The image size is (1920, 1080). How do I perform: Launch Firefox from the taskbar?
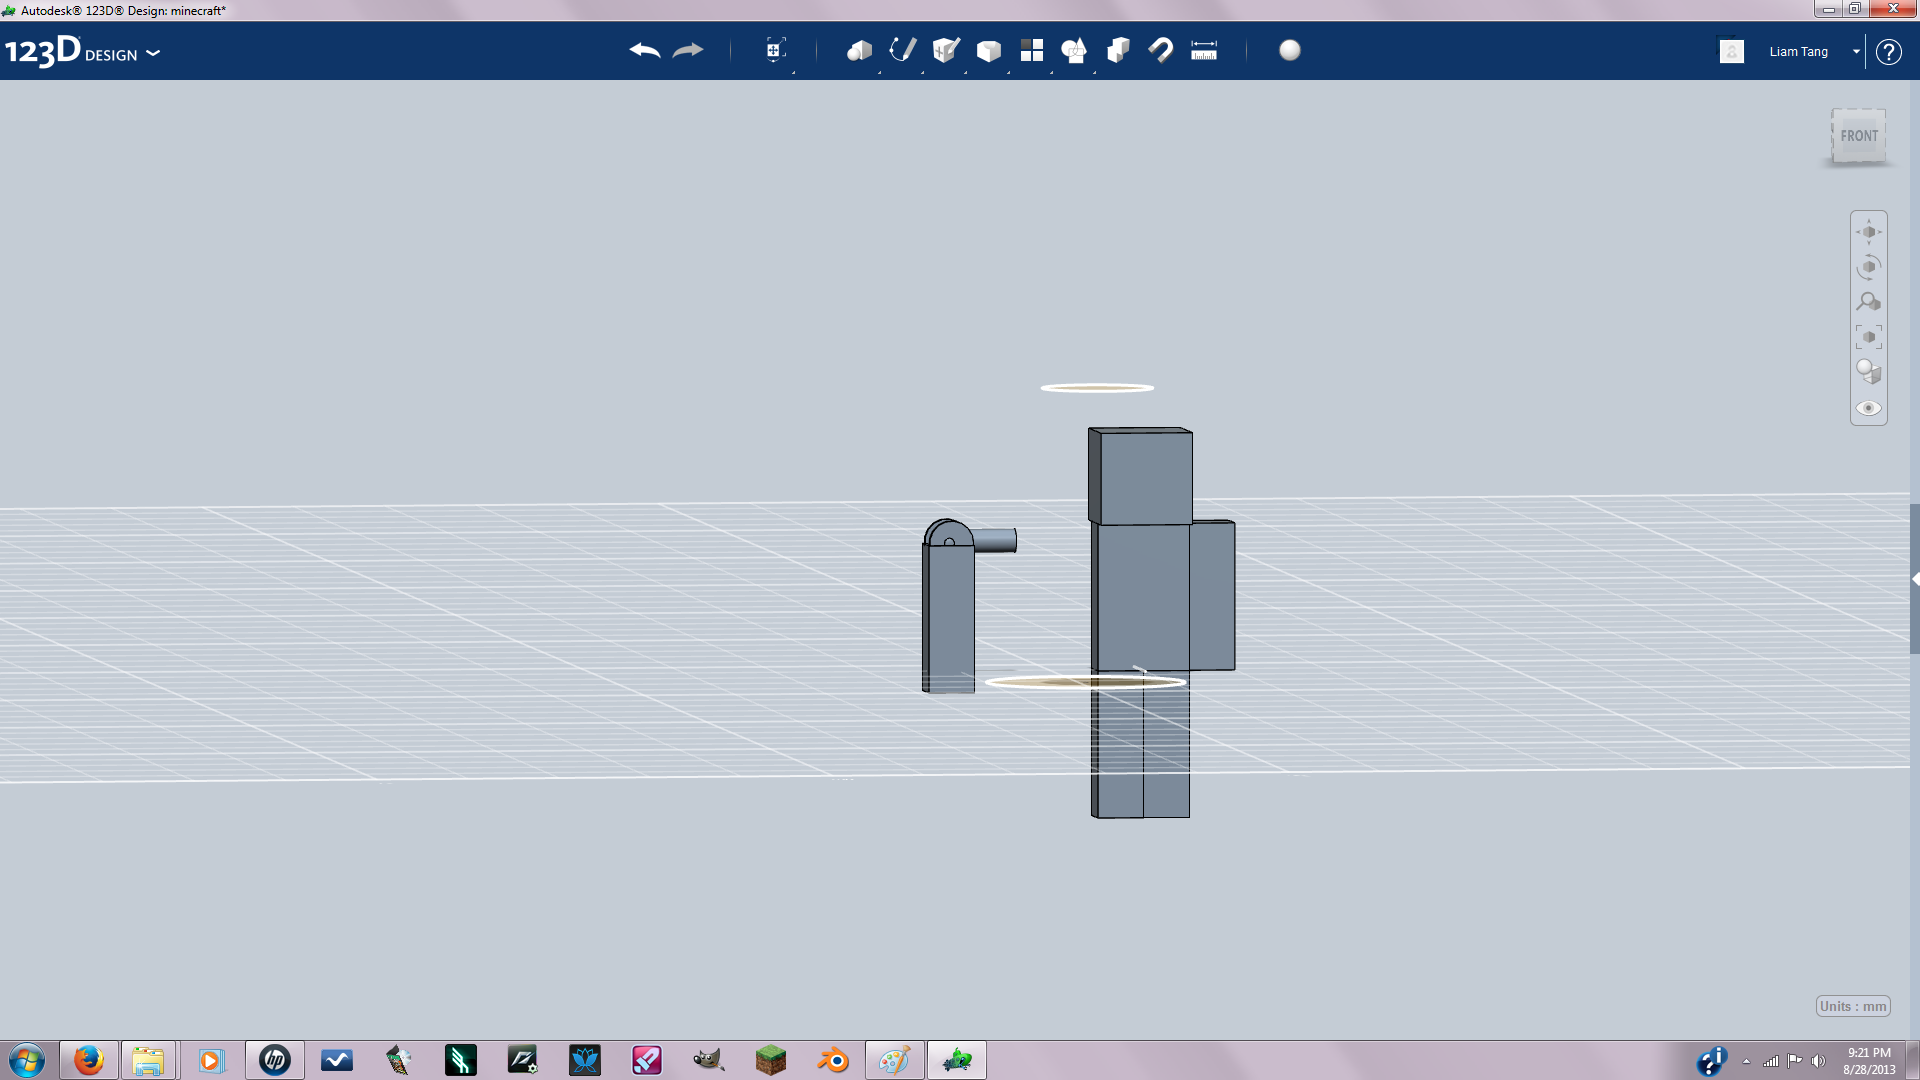point(89,1060)
